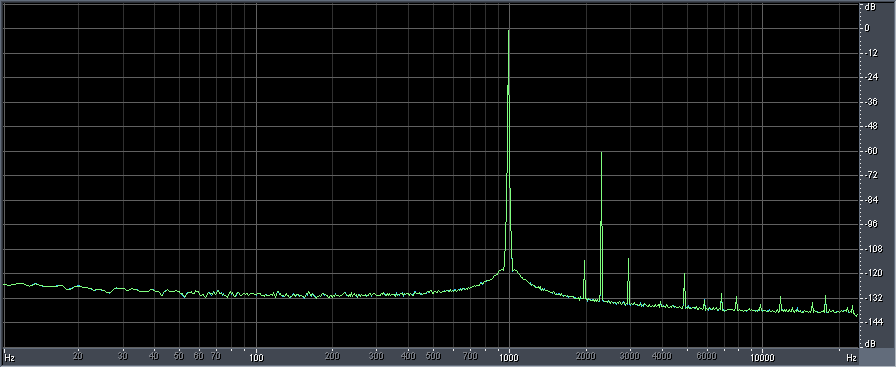Select the -36 dB level label
Screen dimensions: 896x367
tap(870, 102)
